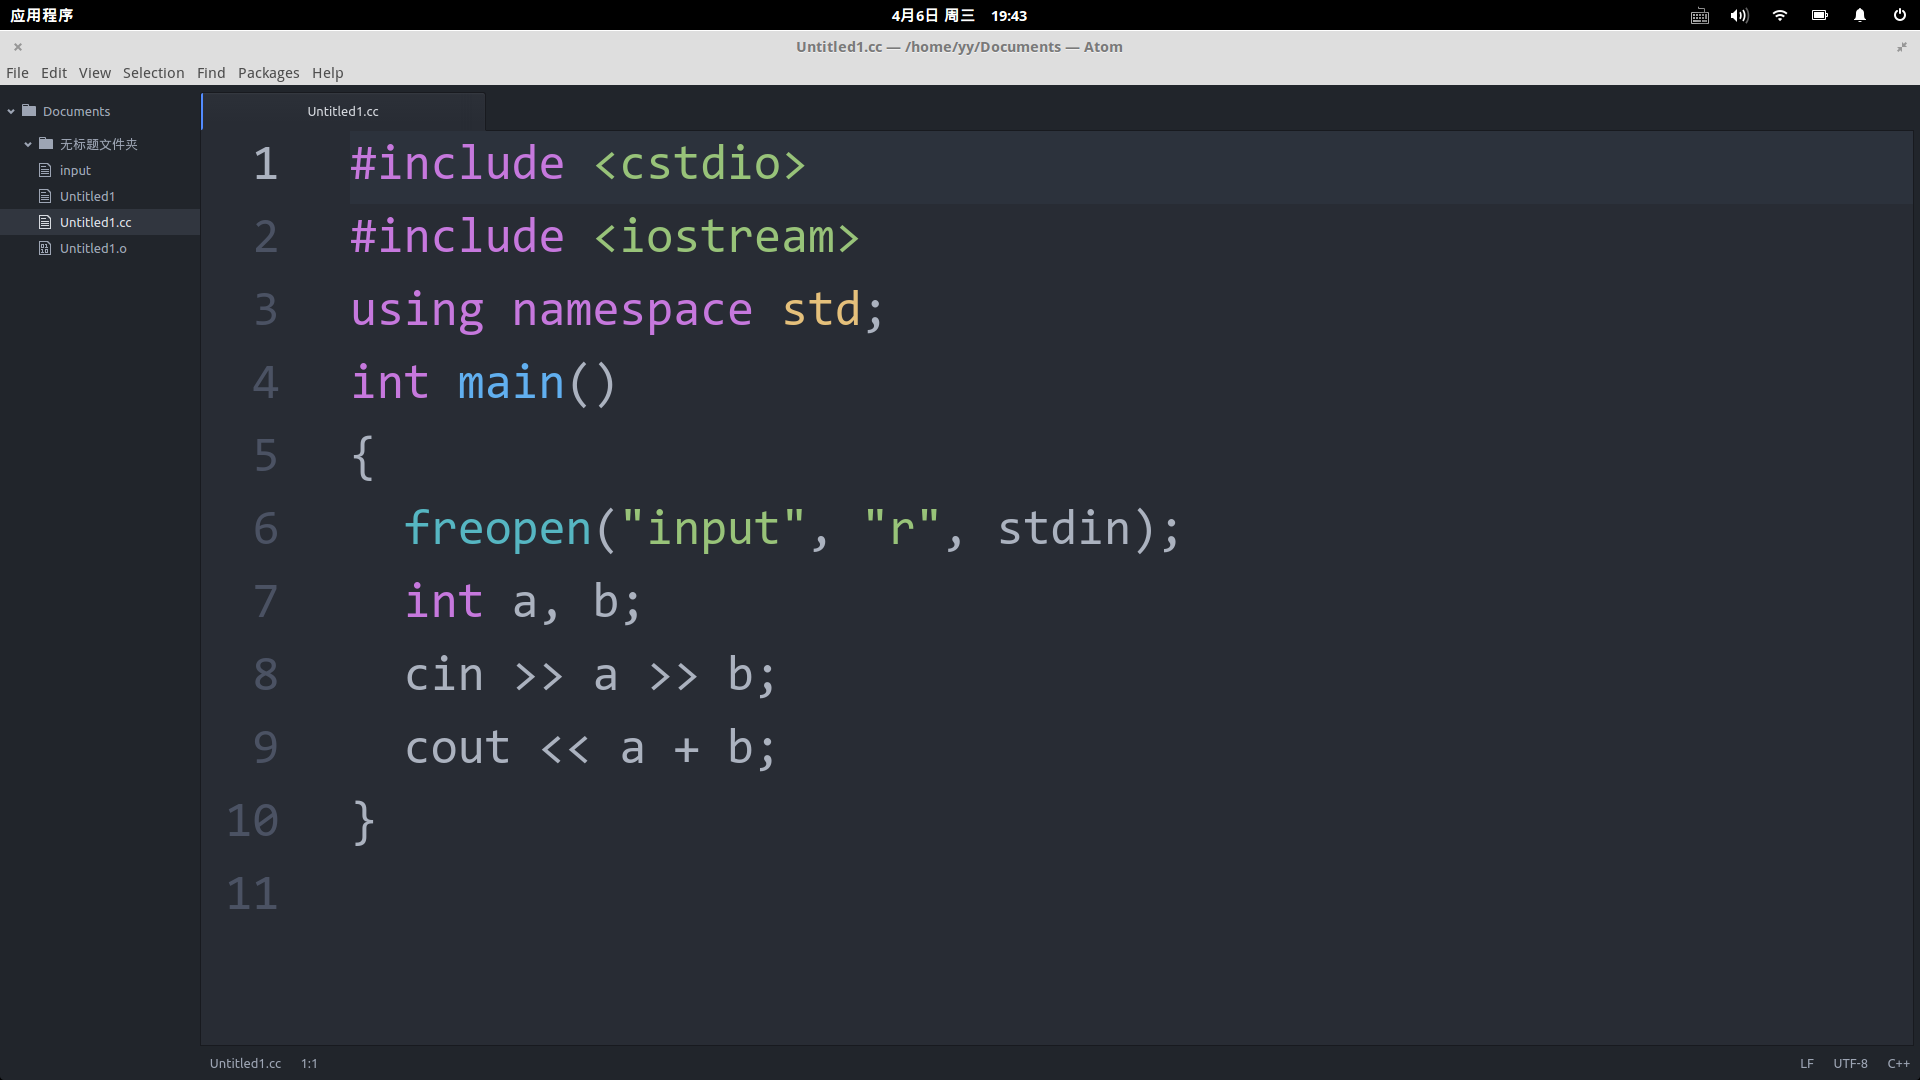The height and width of the screenshot is (1080, 1920).
Task: Click the Wi-Fi network tray icon
Action: click(1780, 15)
